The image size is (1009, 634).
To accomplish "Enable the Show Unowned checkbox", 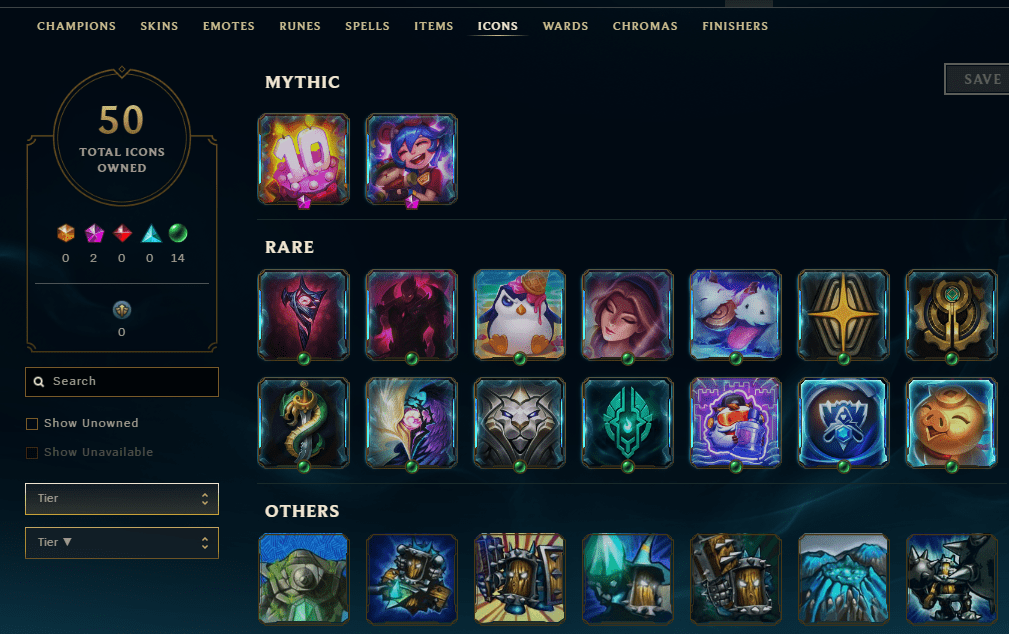I will point(32,424).
